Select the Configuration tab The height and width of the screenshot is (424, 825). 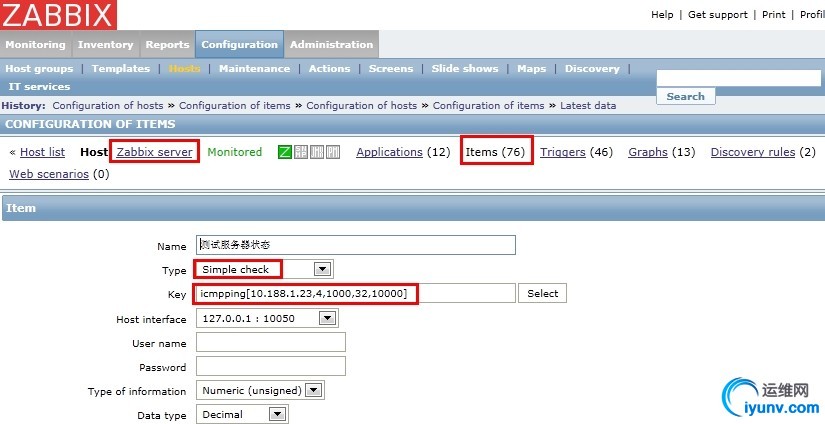point(239,45)
